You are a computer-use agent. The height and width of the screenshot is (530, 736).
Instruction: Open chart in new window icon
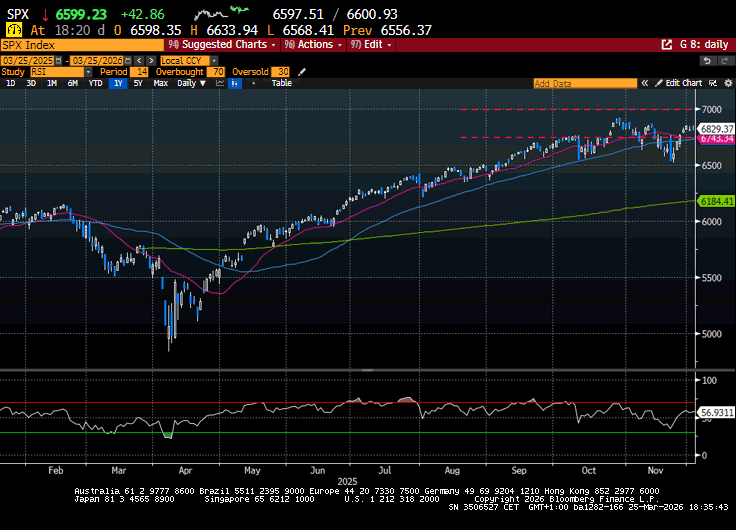pos(667,45)
